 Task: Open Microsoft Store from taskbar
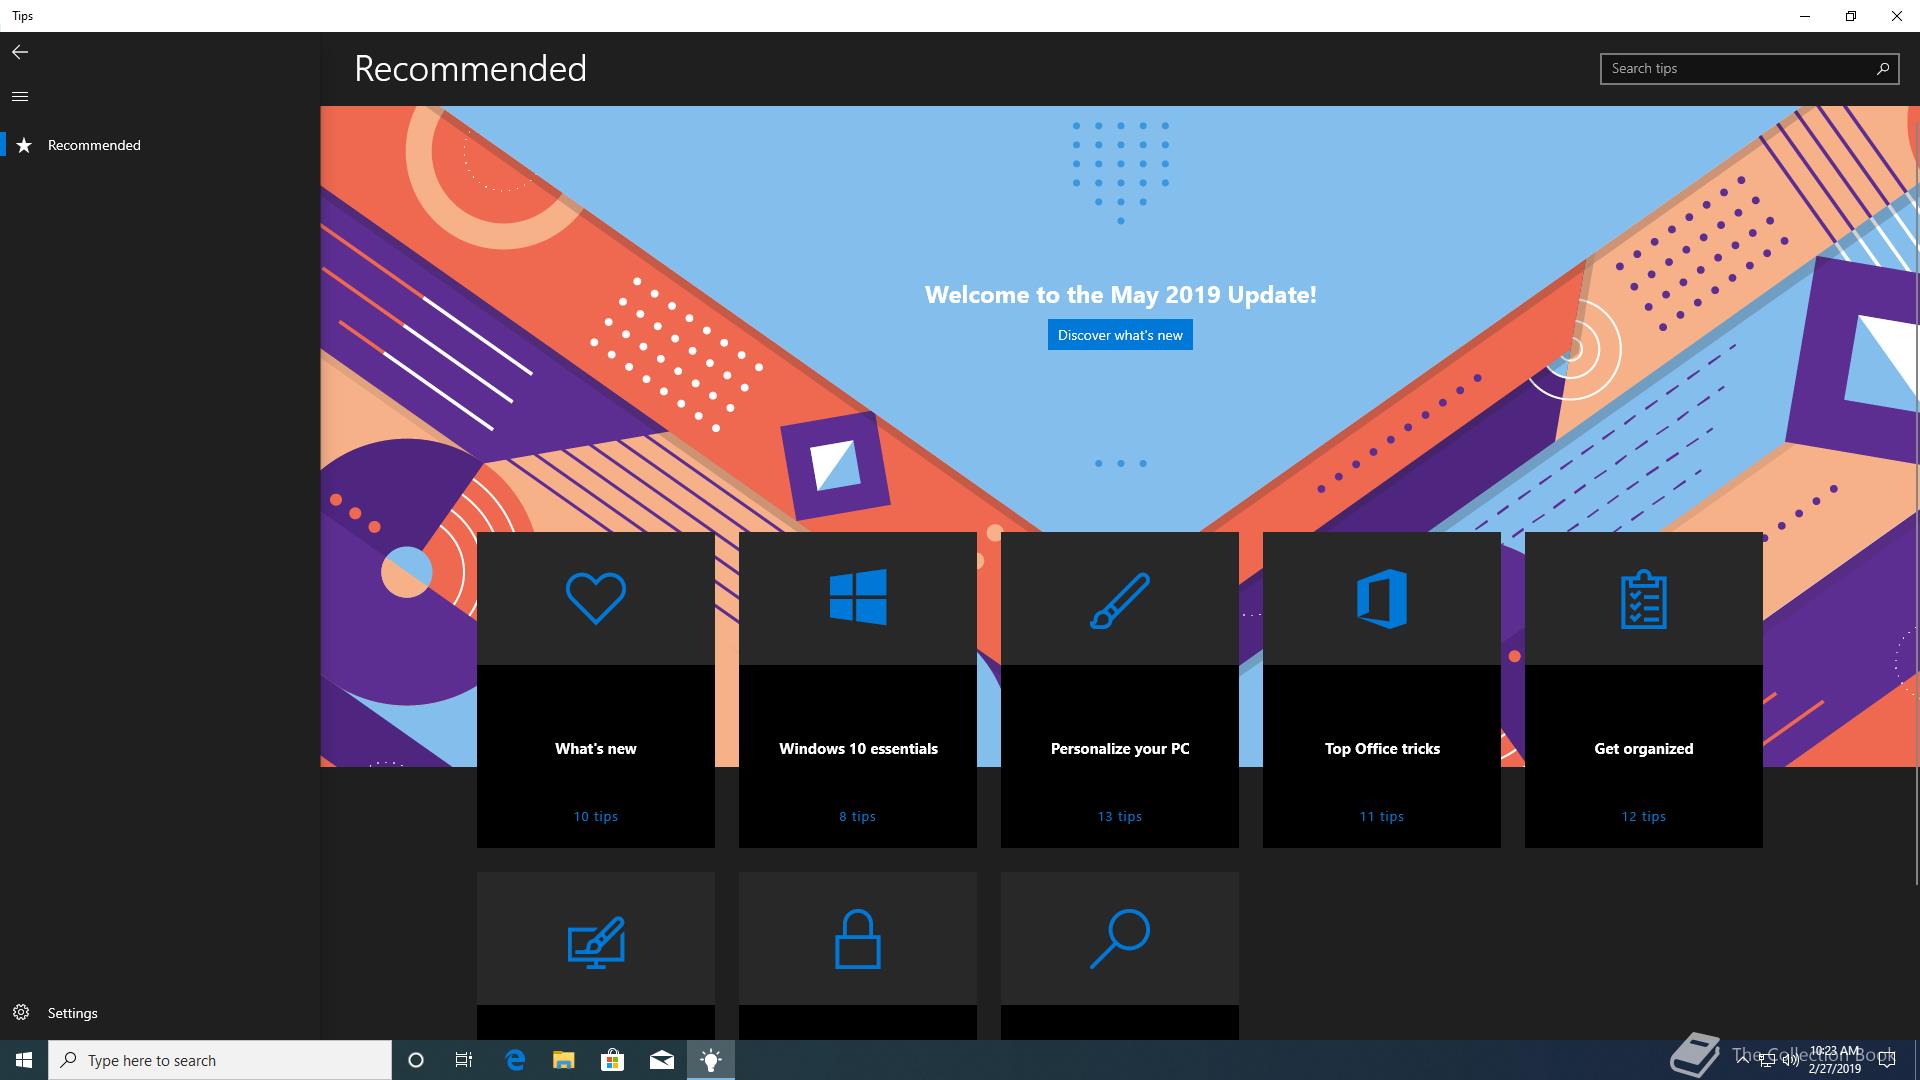coord(612,1060)
